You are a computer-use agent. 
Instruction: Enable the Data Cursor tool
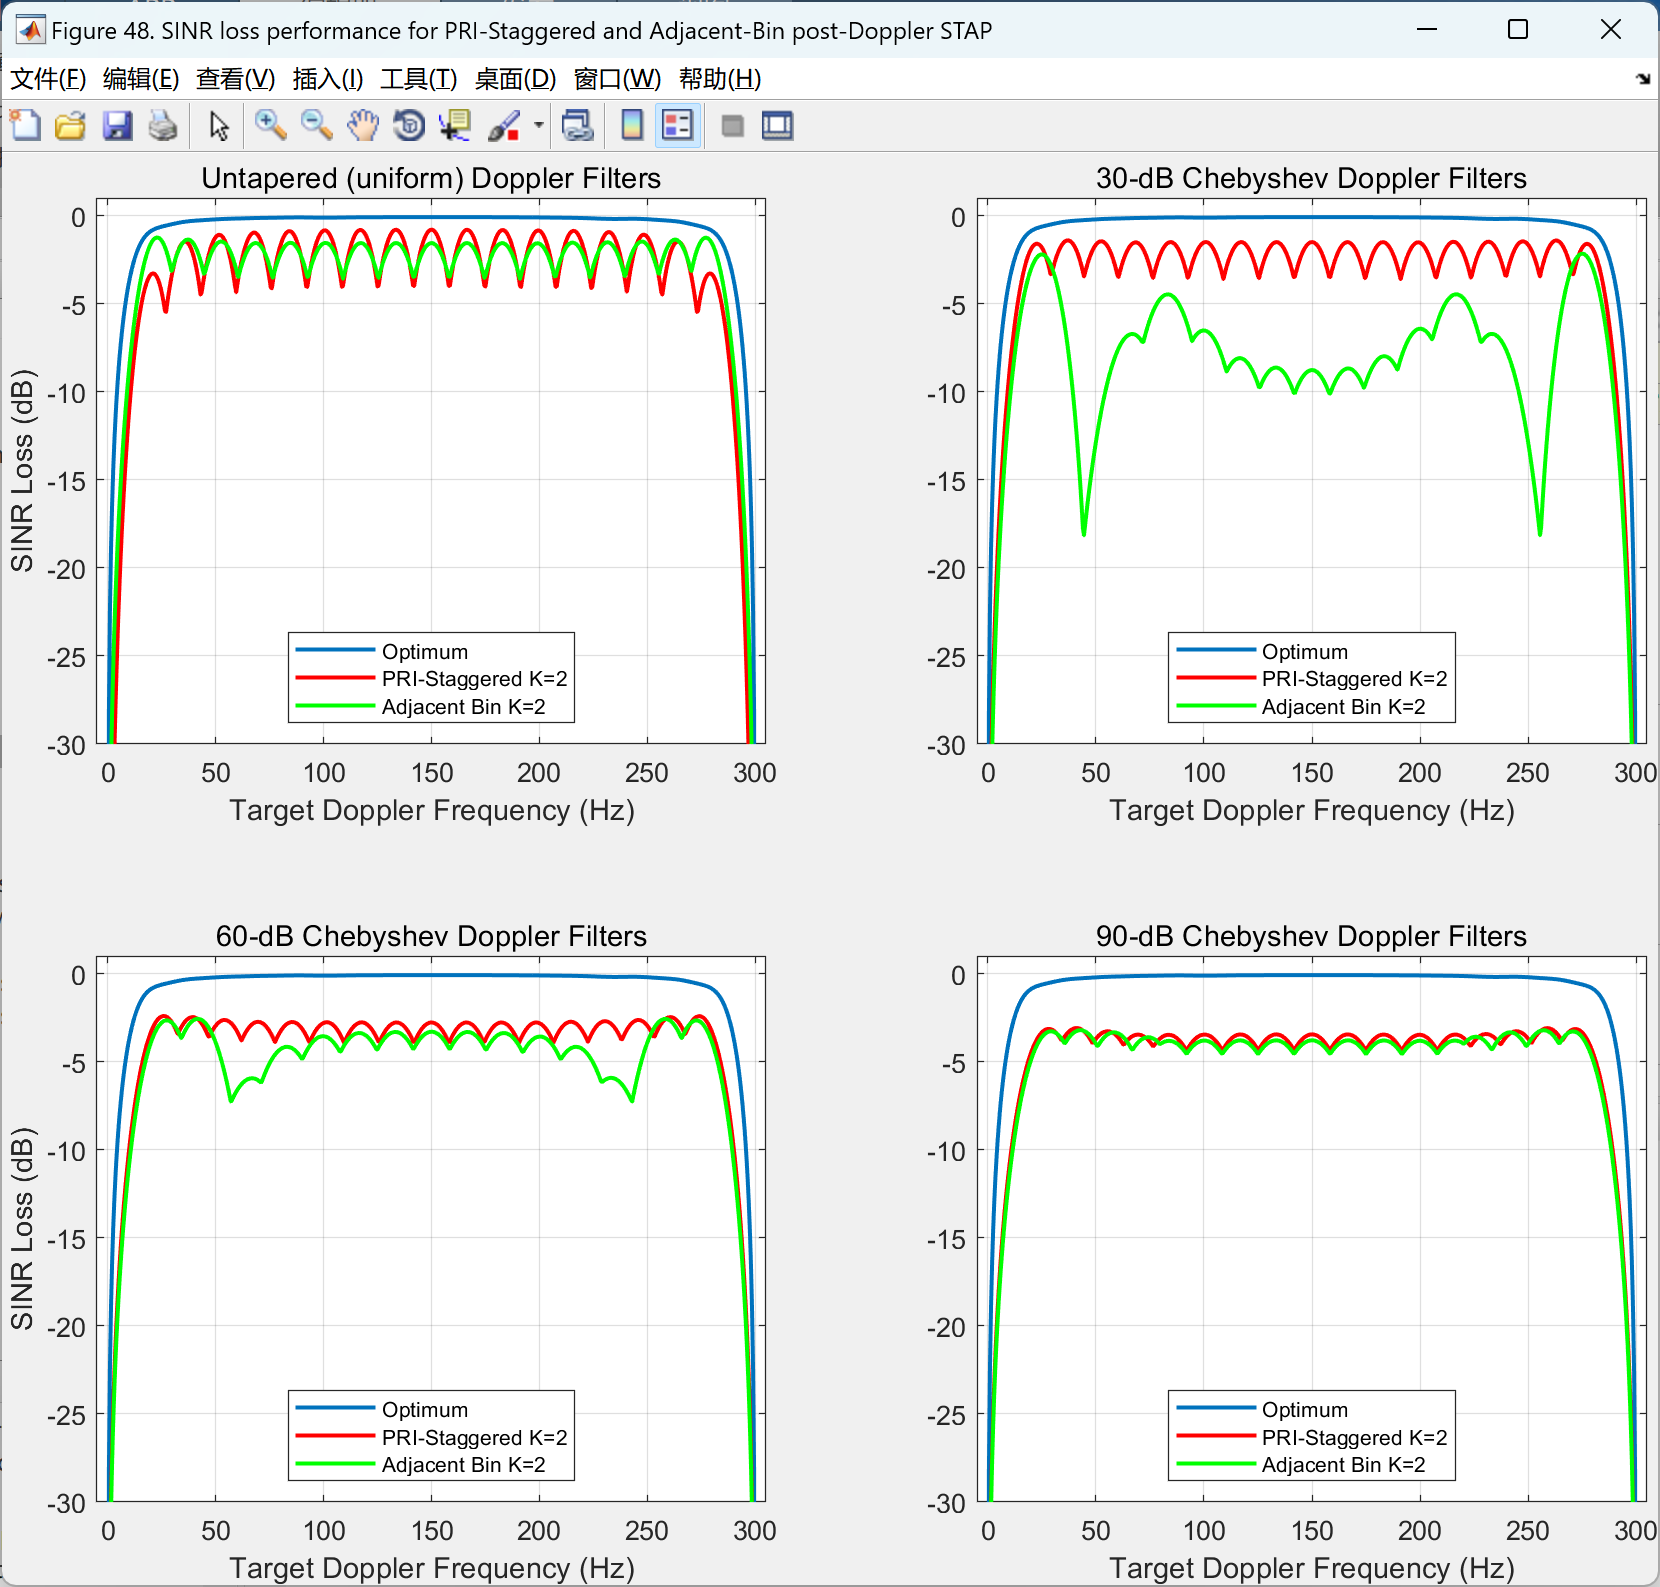[x=455, y=125]
